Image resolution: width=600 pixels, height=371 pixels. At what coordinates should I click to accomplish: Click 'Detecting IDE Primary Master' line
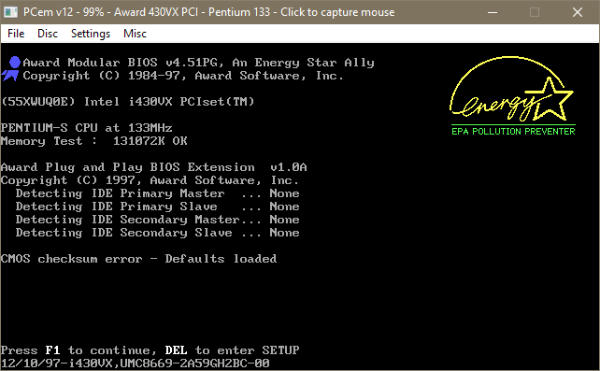(x=157, y=194)
